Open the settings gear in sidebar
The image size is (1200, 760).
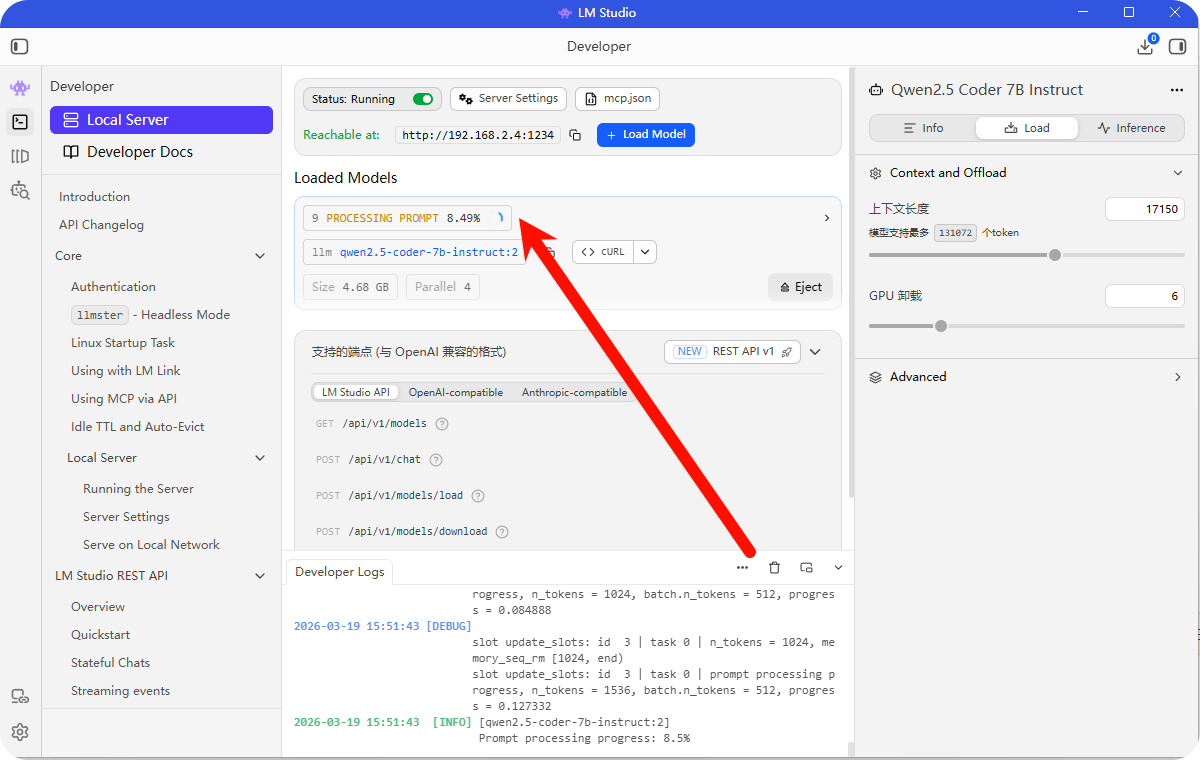coord(20,732)
